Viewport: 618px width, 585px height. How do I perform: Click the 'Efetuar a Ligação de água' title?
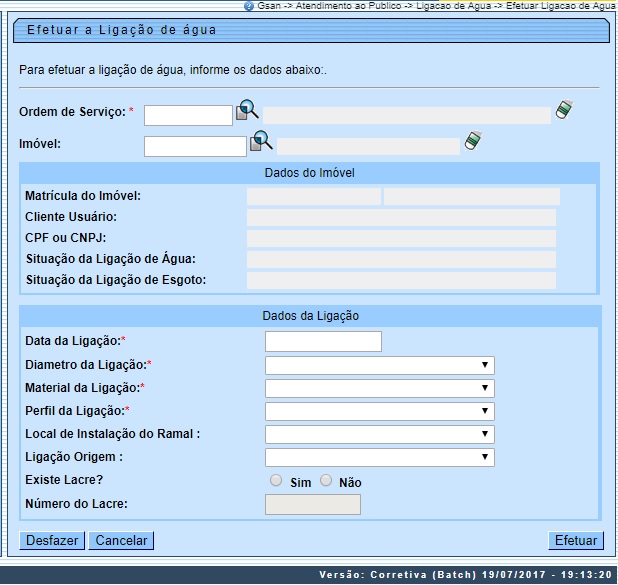click(x=121, y=30)
